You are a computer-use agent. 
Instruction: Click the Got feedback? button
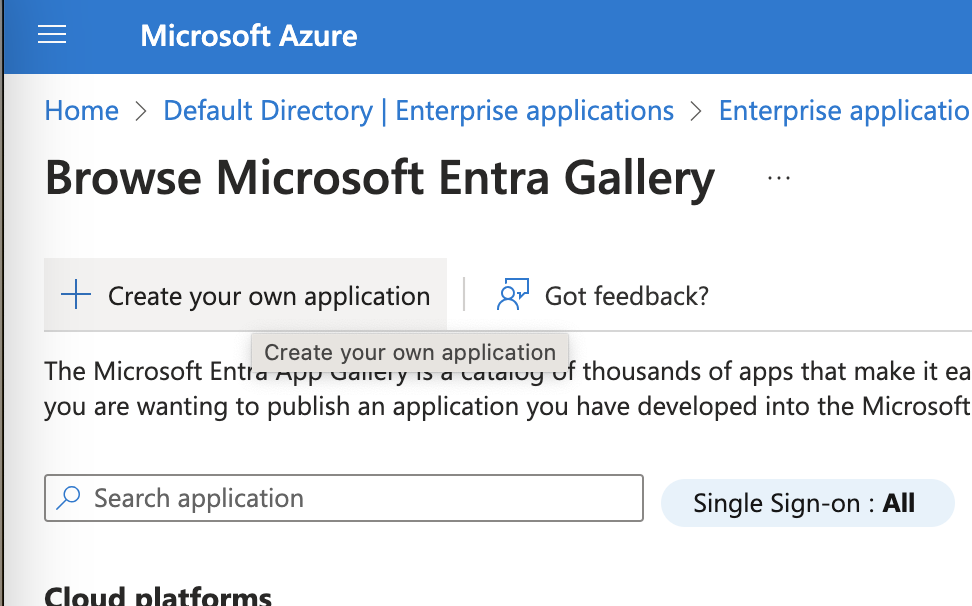click(x=603, y=295)
